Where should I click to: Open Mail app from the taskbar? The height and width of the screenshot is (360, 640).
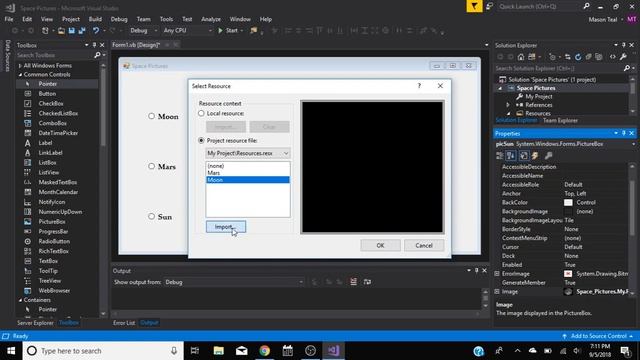(x=242, y=351)
